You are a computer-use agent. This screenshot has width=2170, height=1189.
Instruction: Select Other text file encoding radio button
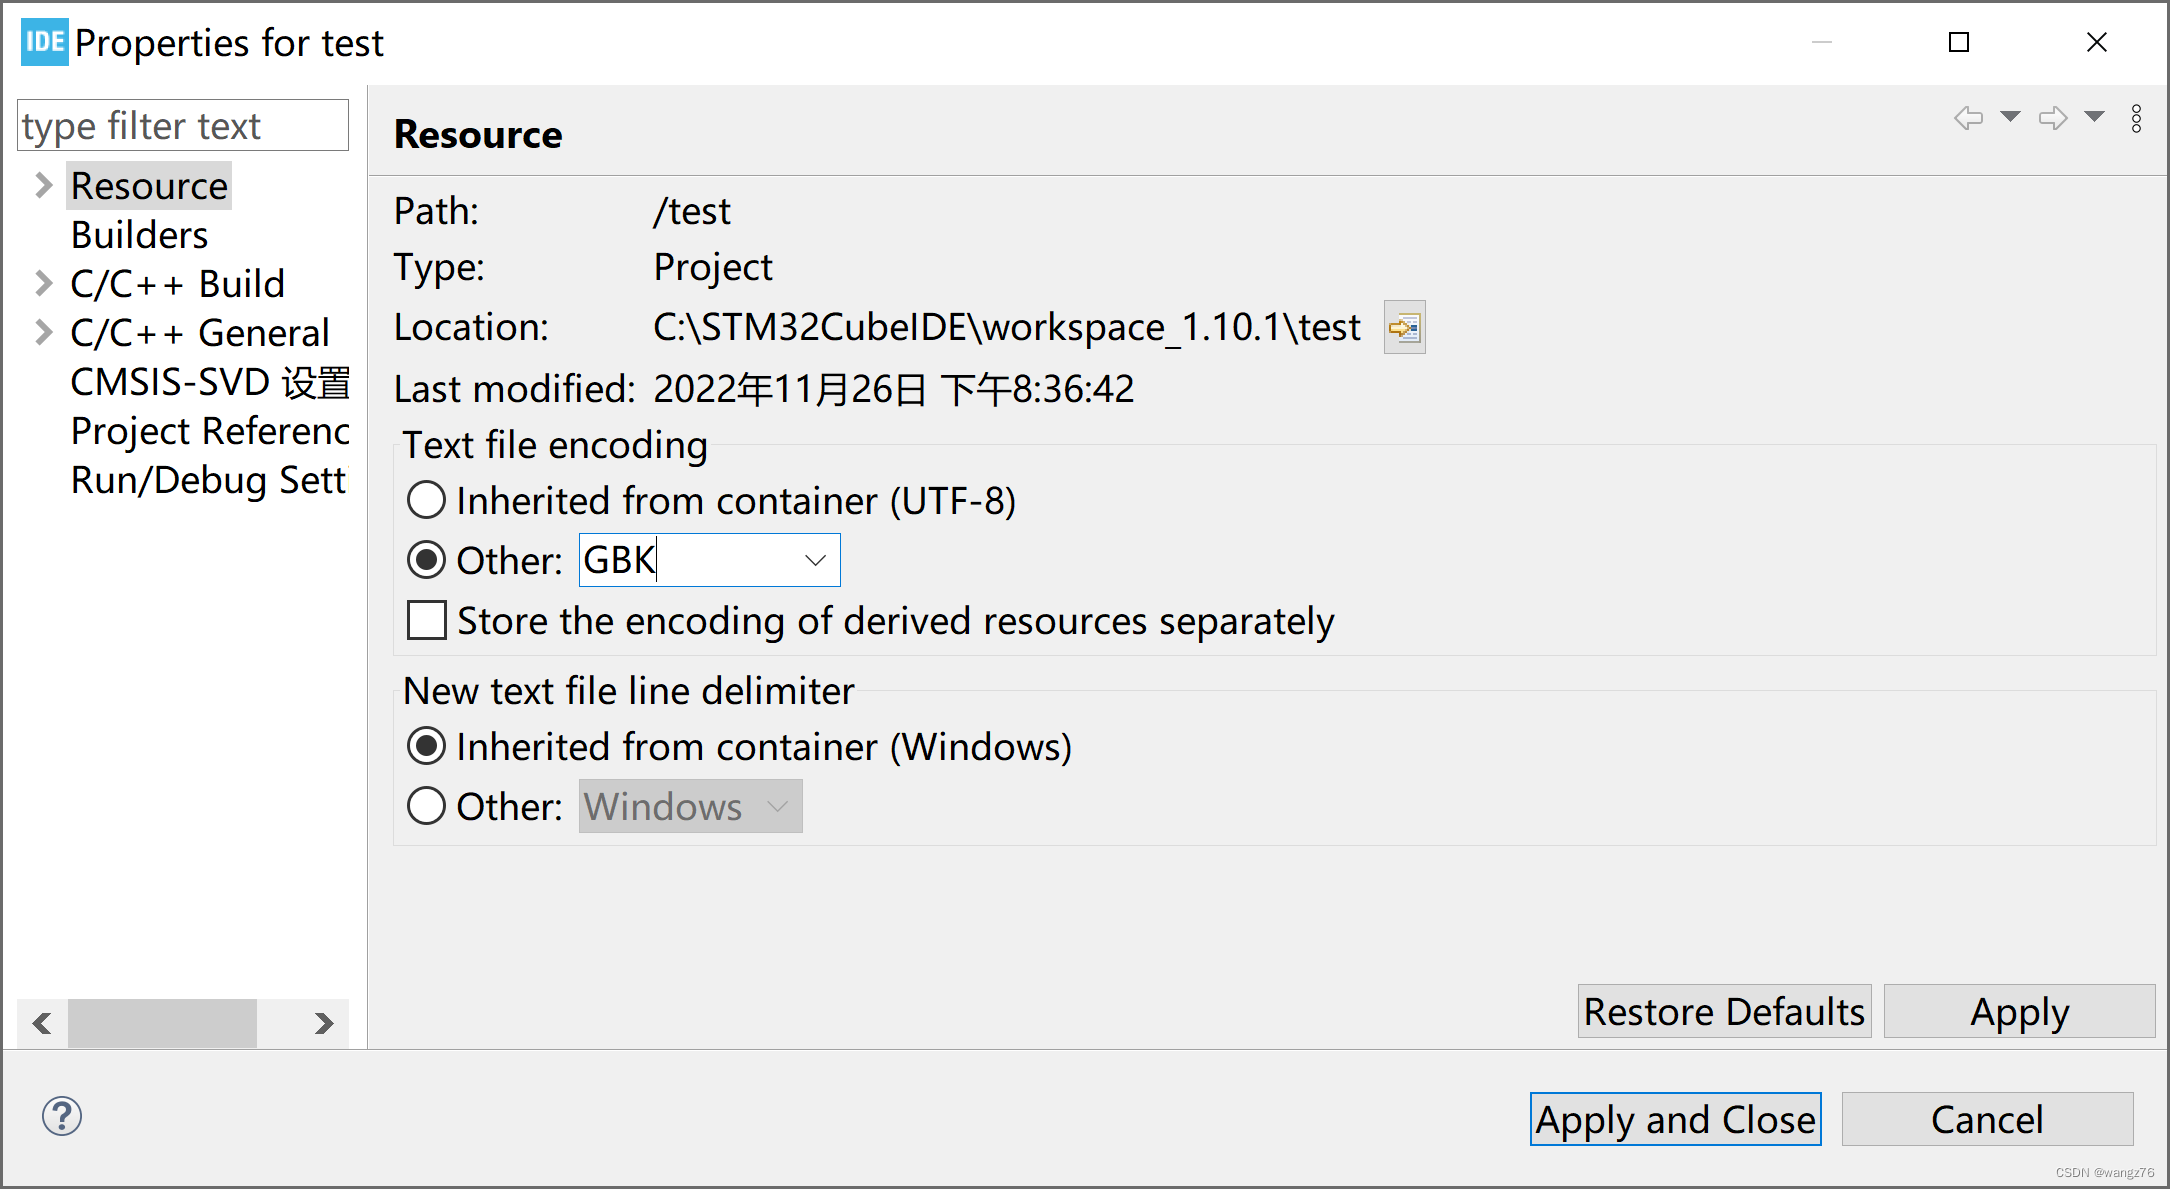coord(425,559)
